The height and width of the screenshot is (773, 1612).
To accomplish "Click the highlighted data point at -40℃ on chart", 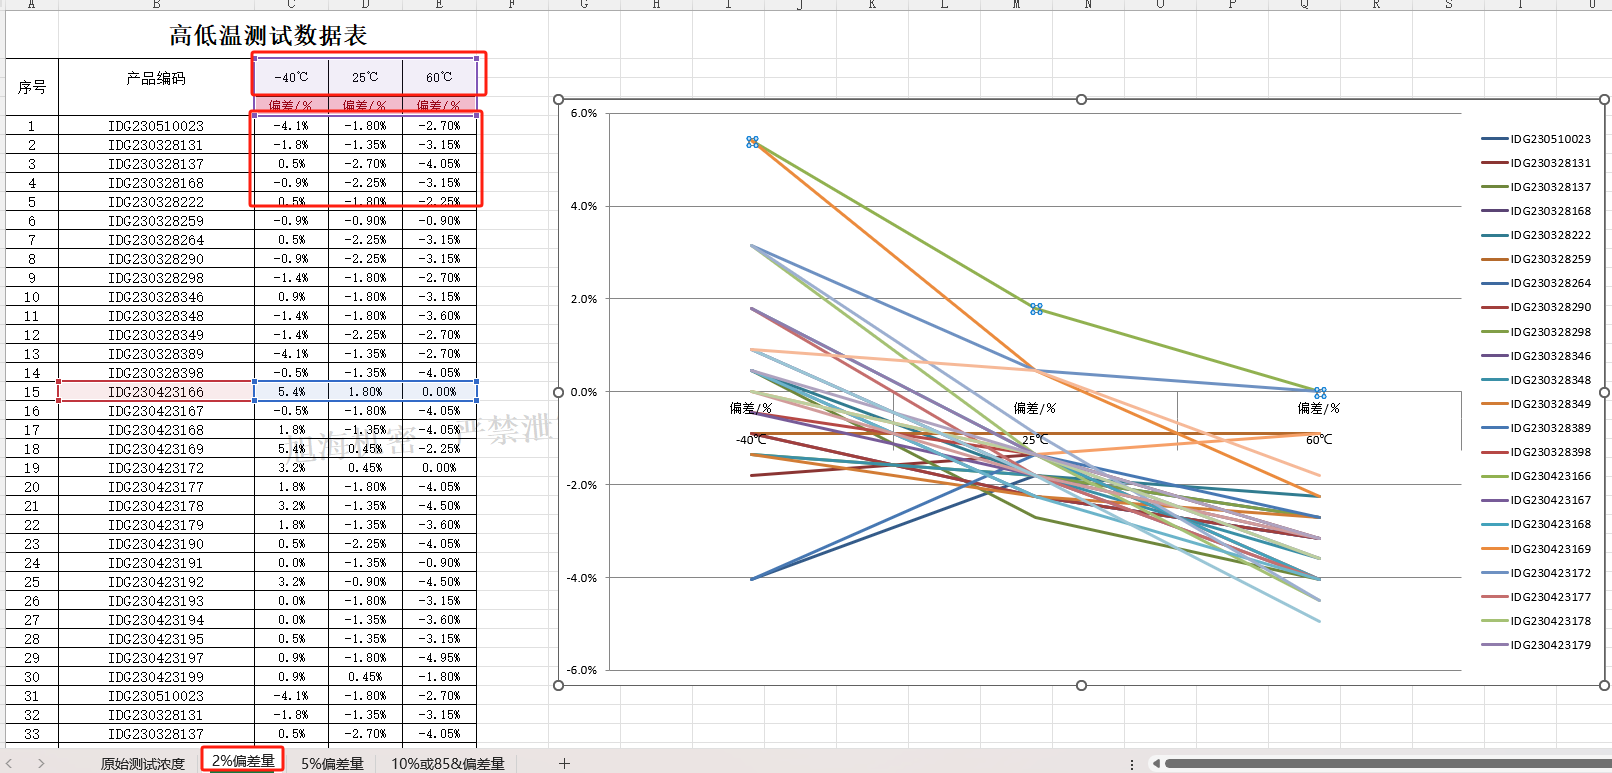I will [752, 142].
